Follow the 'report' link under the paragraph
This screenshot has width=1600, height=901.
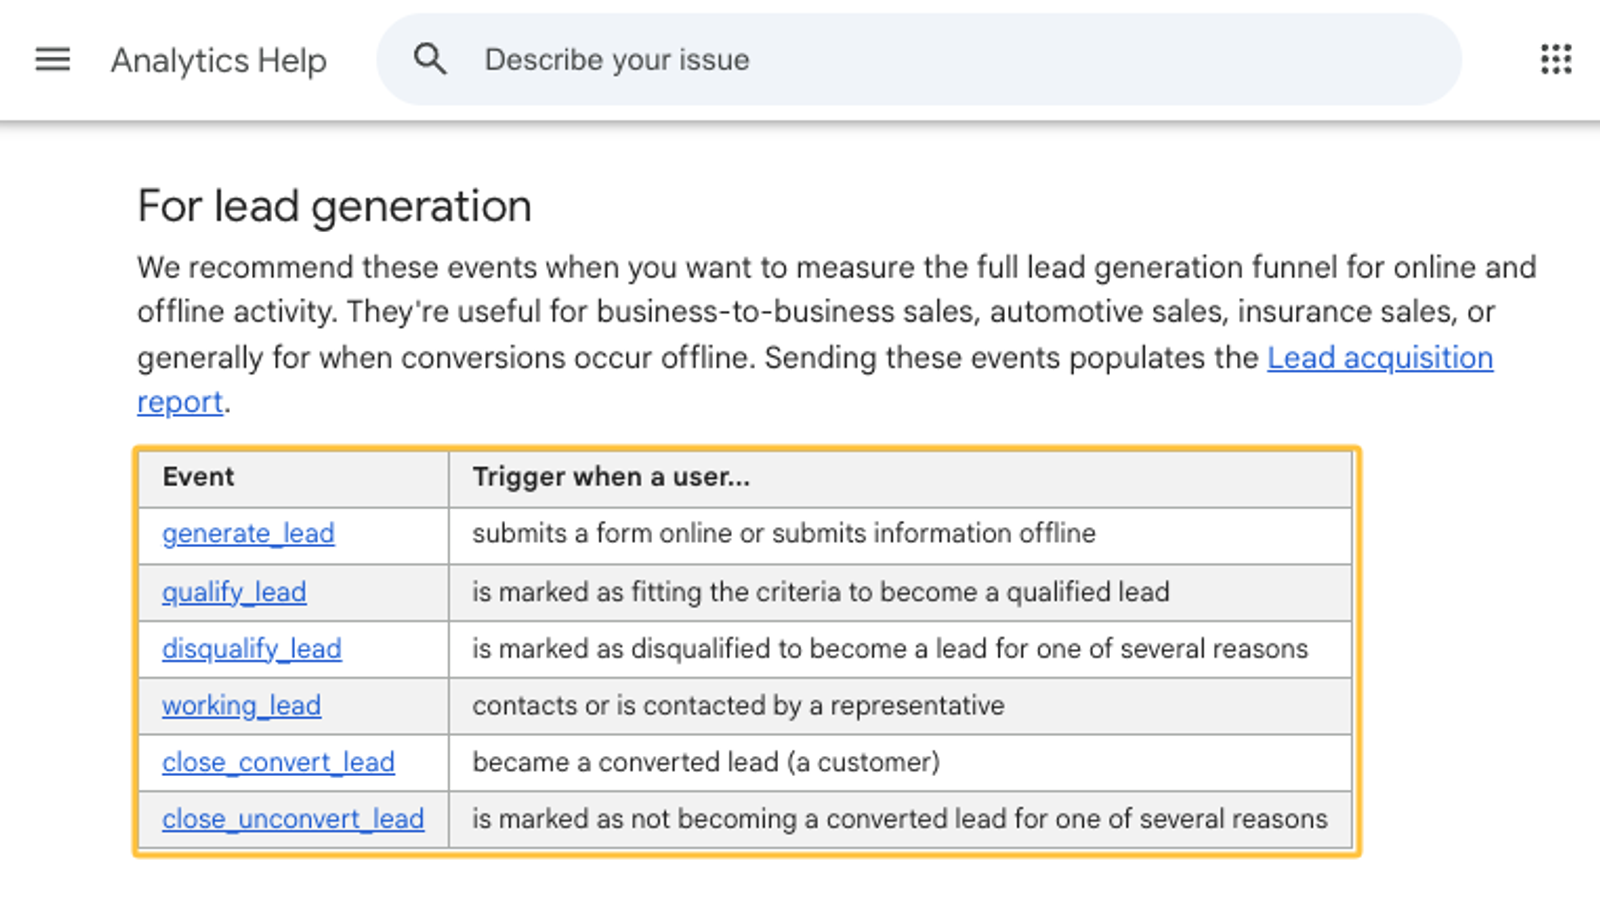[180, 402]
